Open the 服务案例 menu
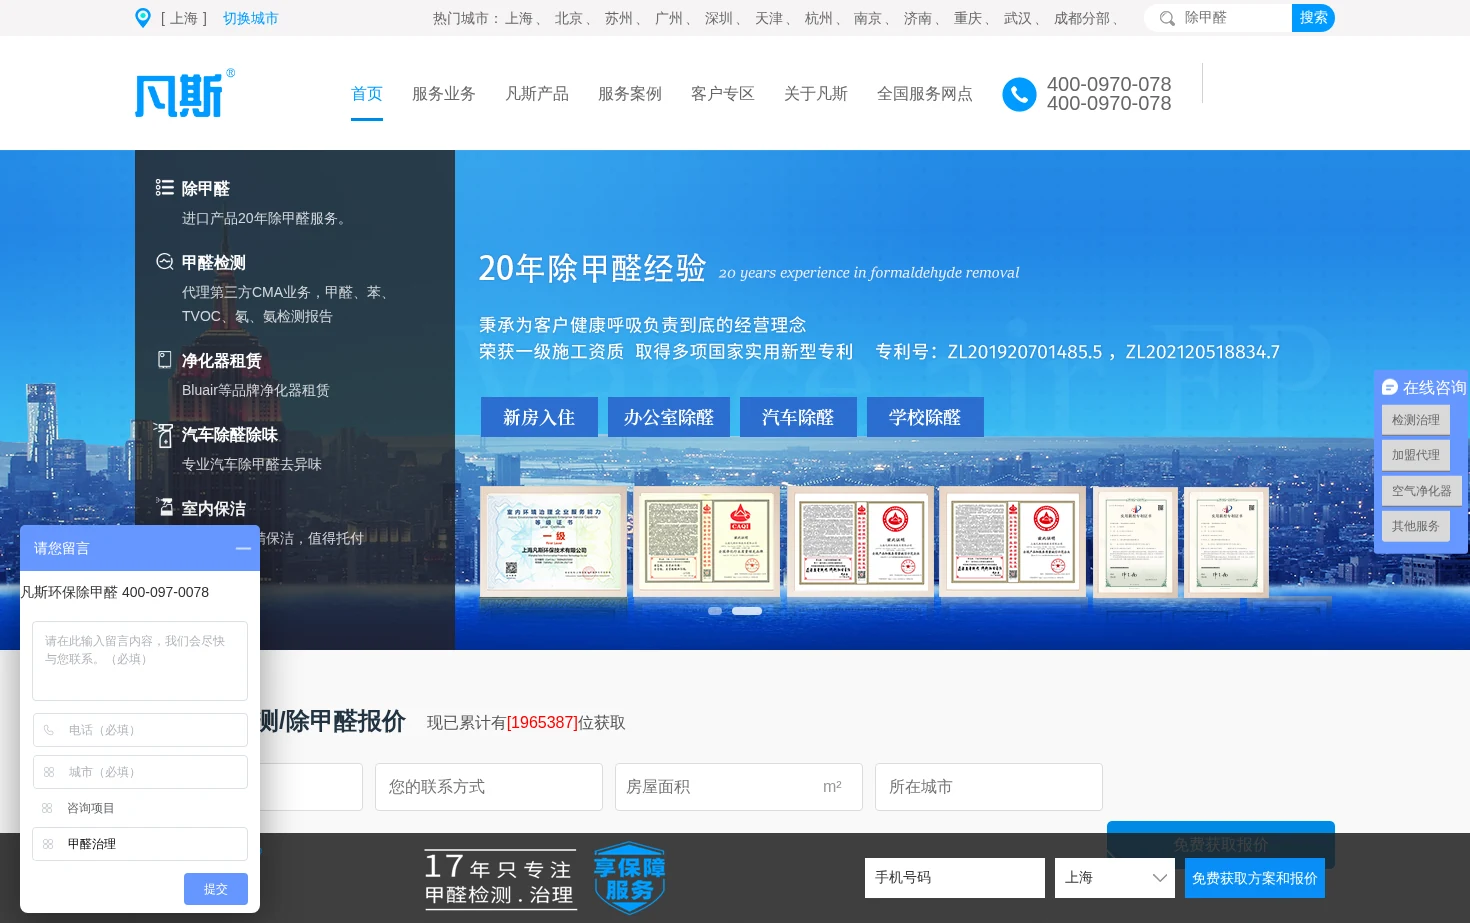Viewport: 1470px width, 923px height. coord(630,93)
